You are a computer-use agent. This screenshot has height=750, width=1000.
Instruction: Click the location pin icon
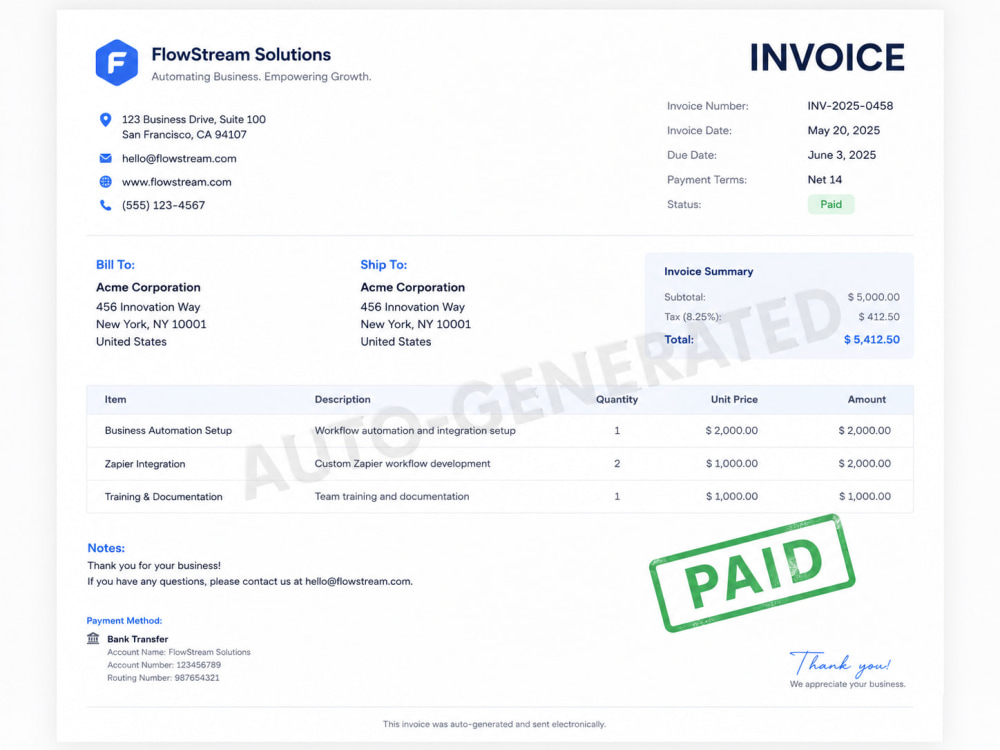tap(105, 119)
